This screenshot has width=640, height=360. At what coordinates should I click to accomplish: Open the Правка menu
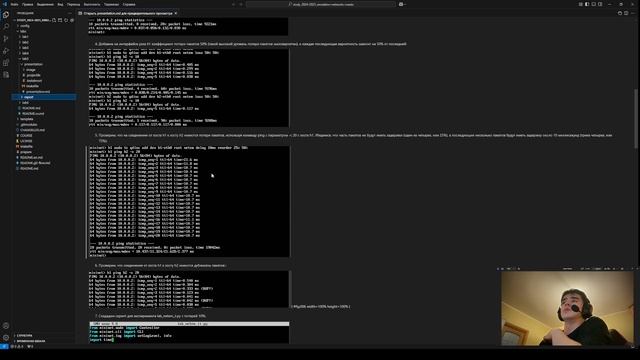[28, 4]
